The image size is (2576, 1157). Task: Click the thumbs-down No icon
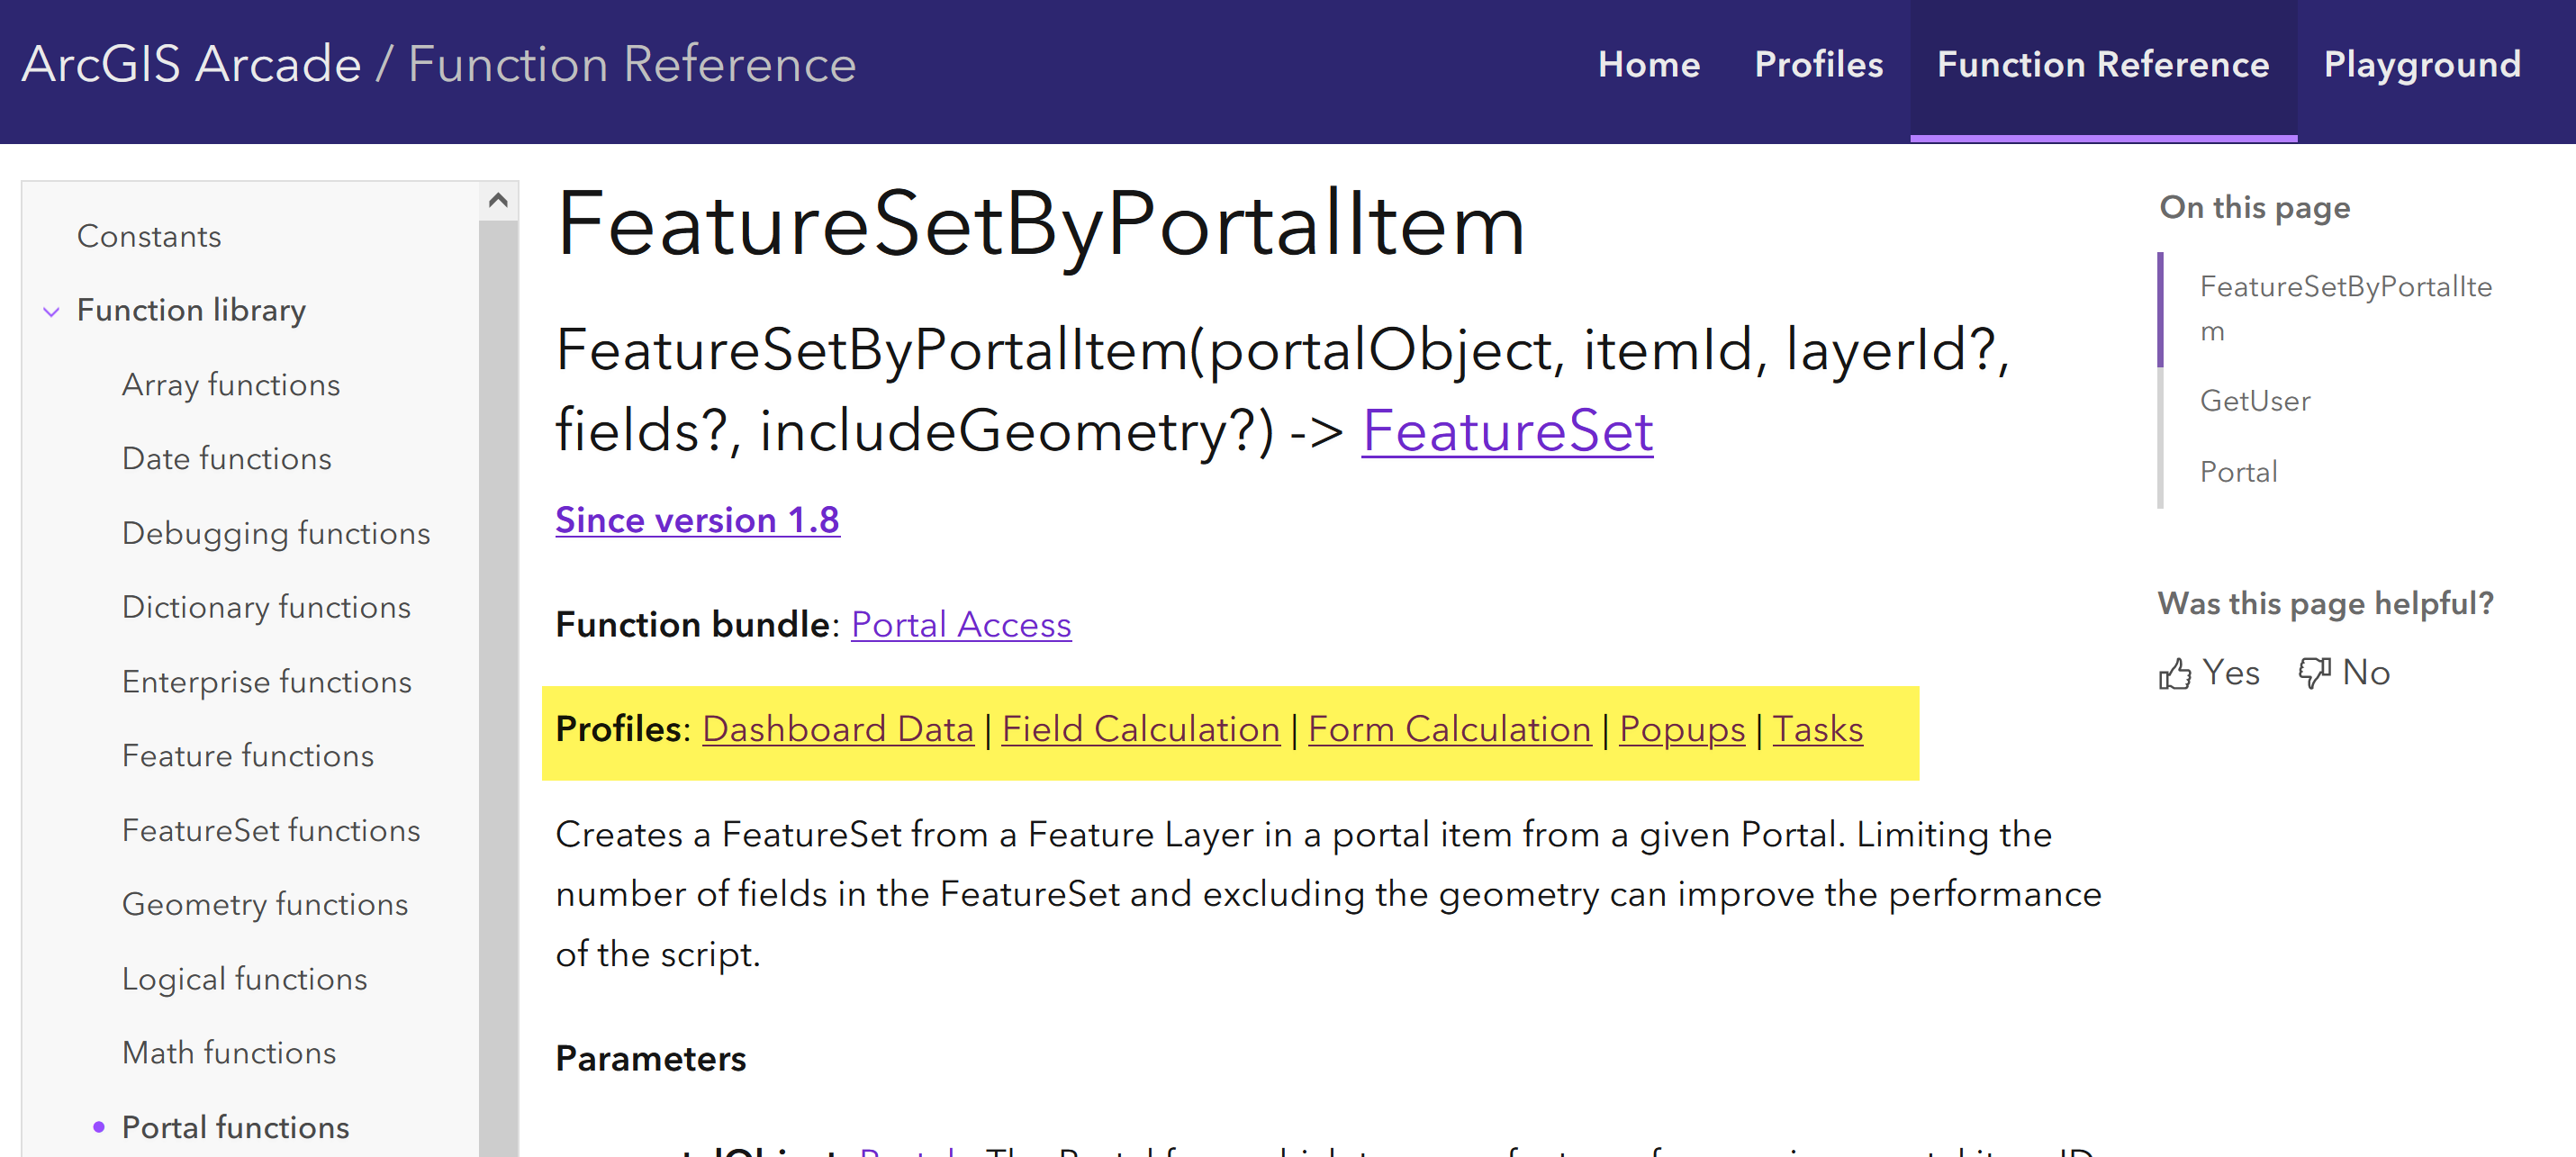click(2313, 673)
